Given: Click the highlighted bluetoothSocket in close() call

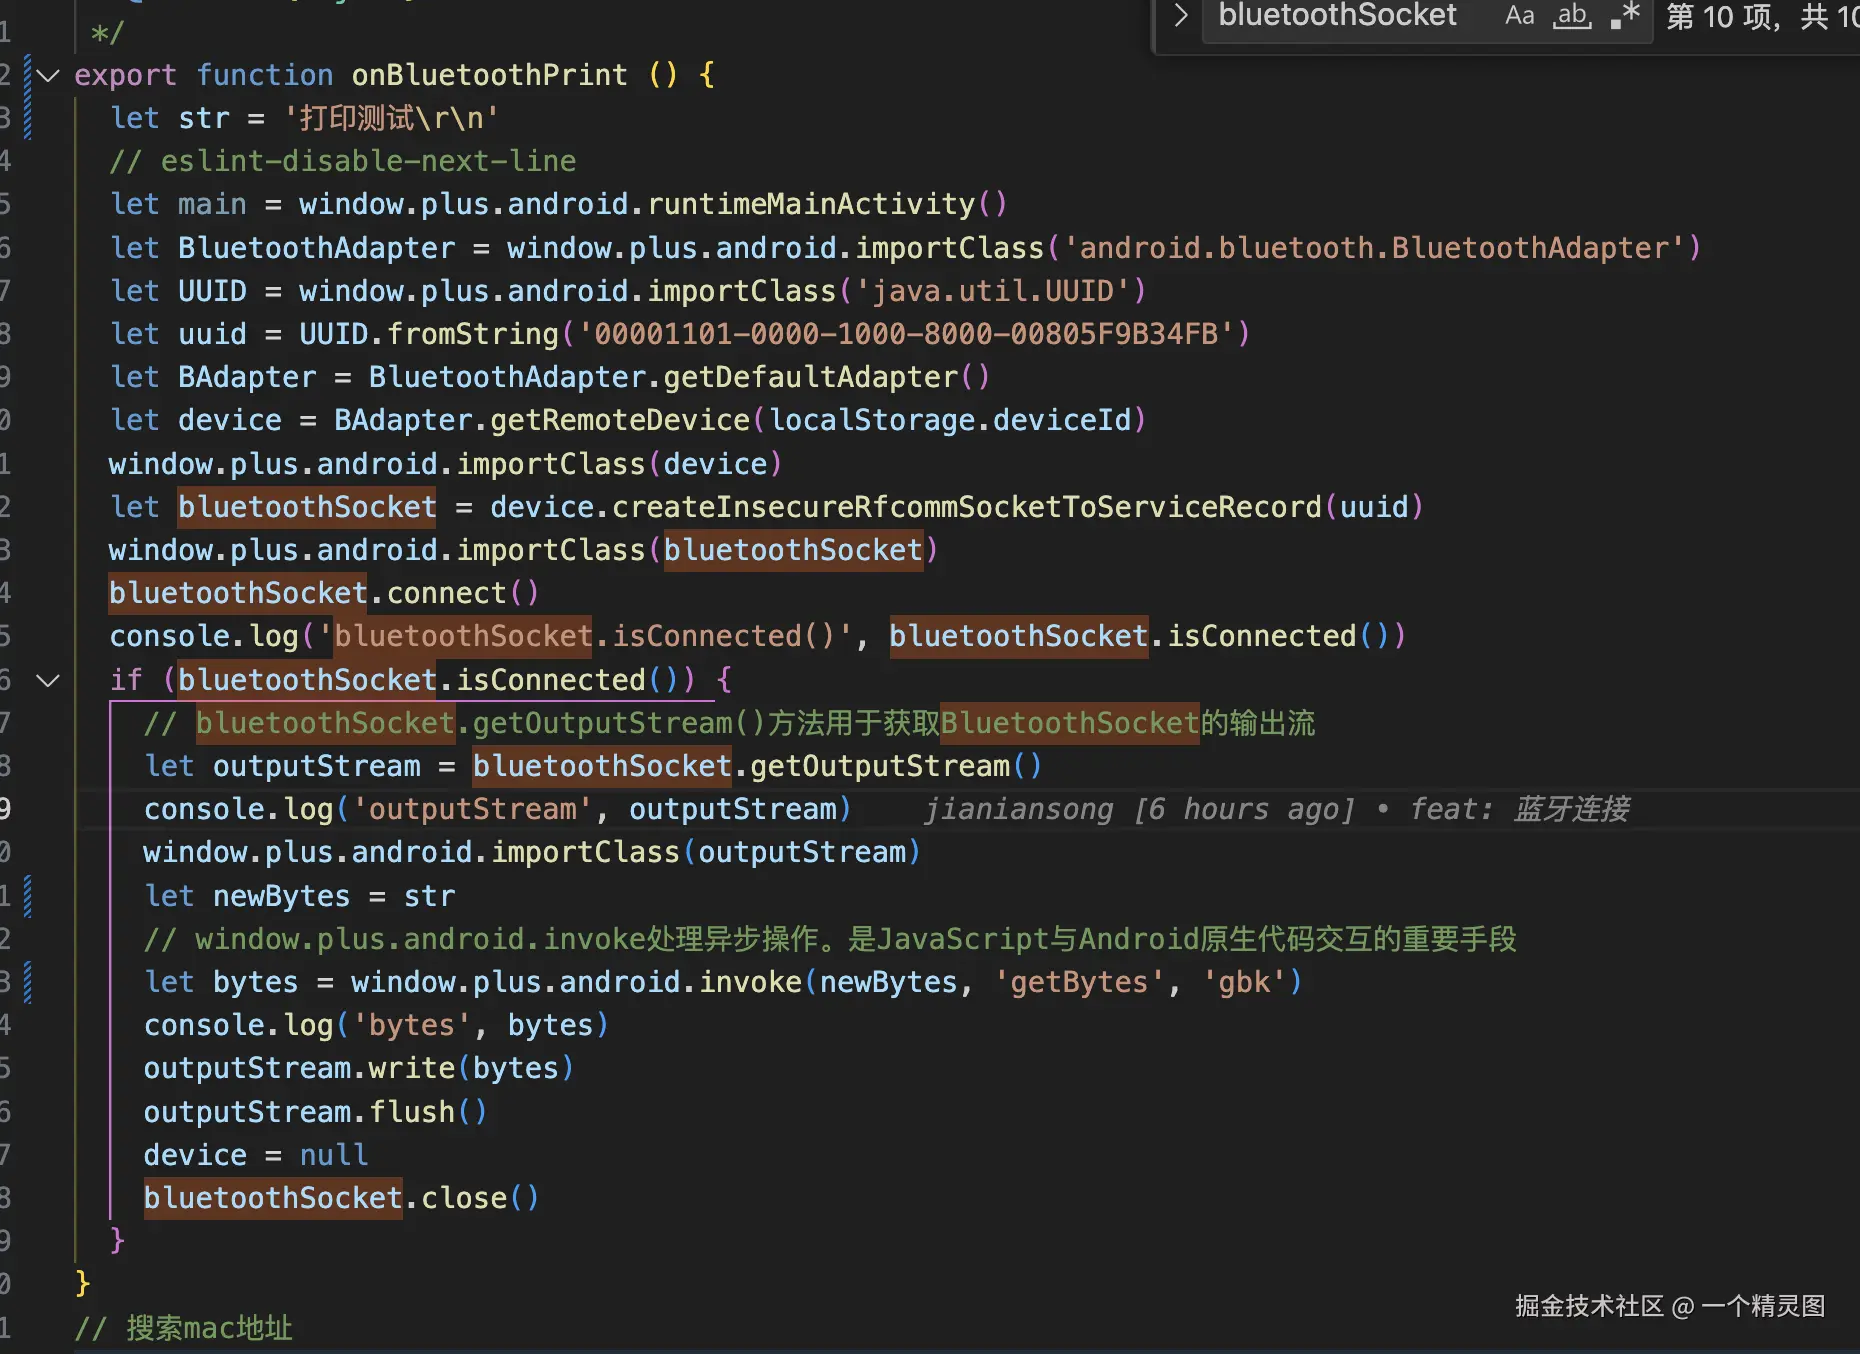Looking at the screenshot, I should pyautogui.click(x=273, y=1198).
